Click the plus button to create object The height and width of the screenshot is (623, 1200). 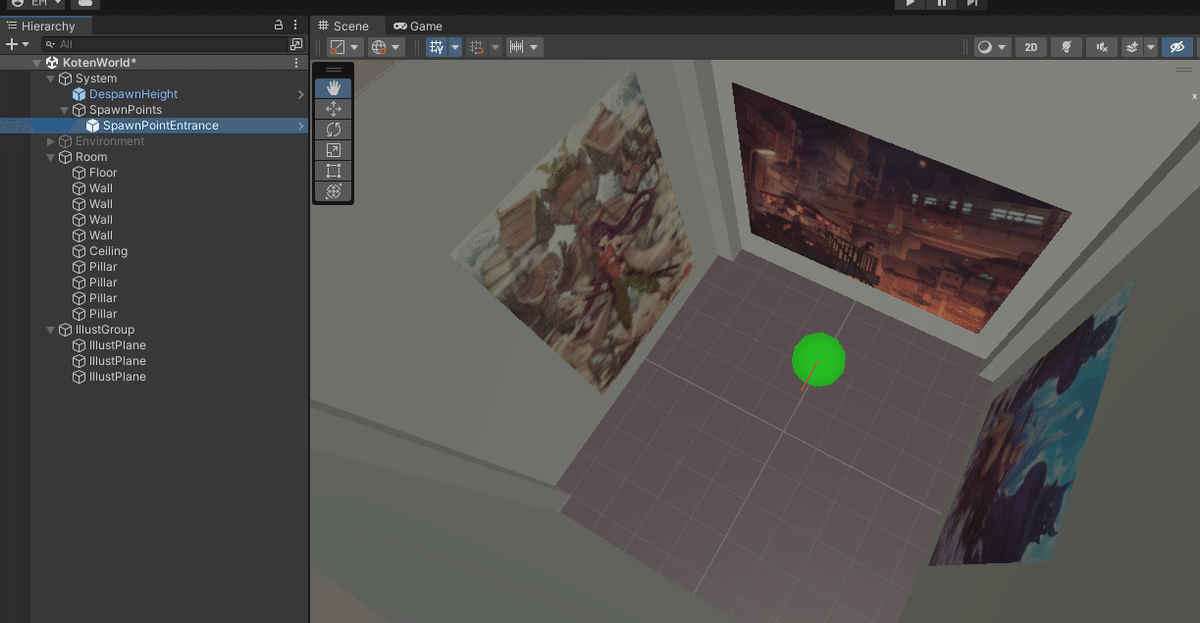[11, 44]
